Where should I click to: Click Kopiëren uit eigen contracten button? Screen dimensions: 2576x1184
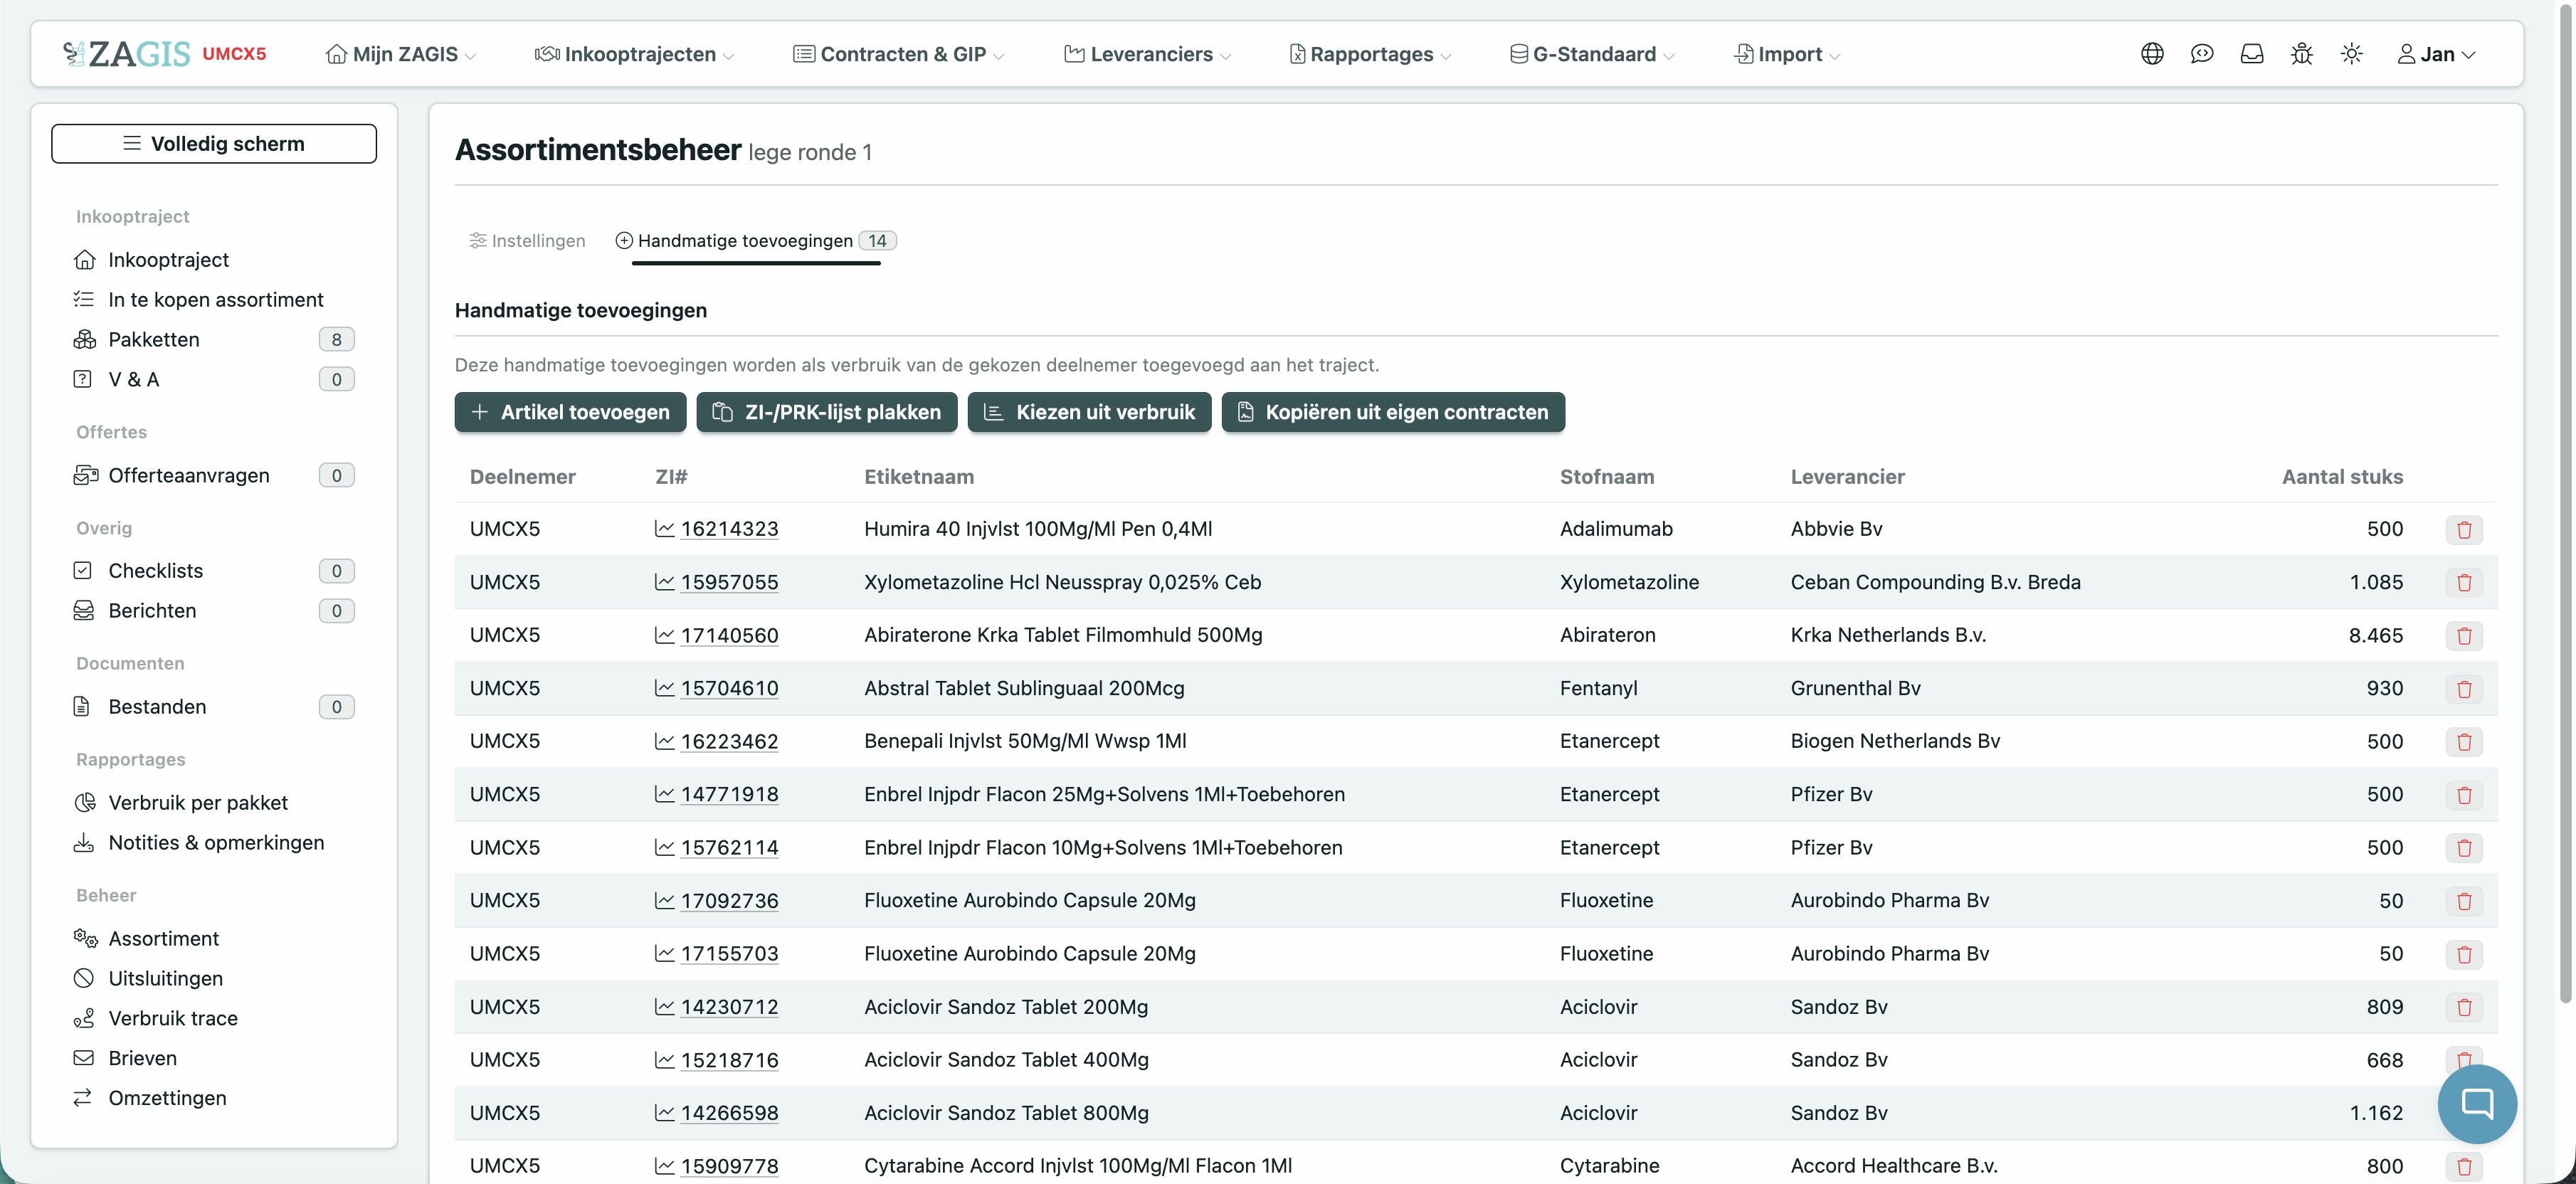(1393, 412)
